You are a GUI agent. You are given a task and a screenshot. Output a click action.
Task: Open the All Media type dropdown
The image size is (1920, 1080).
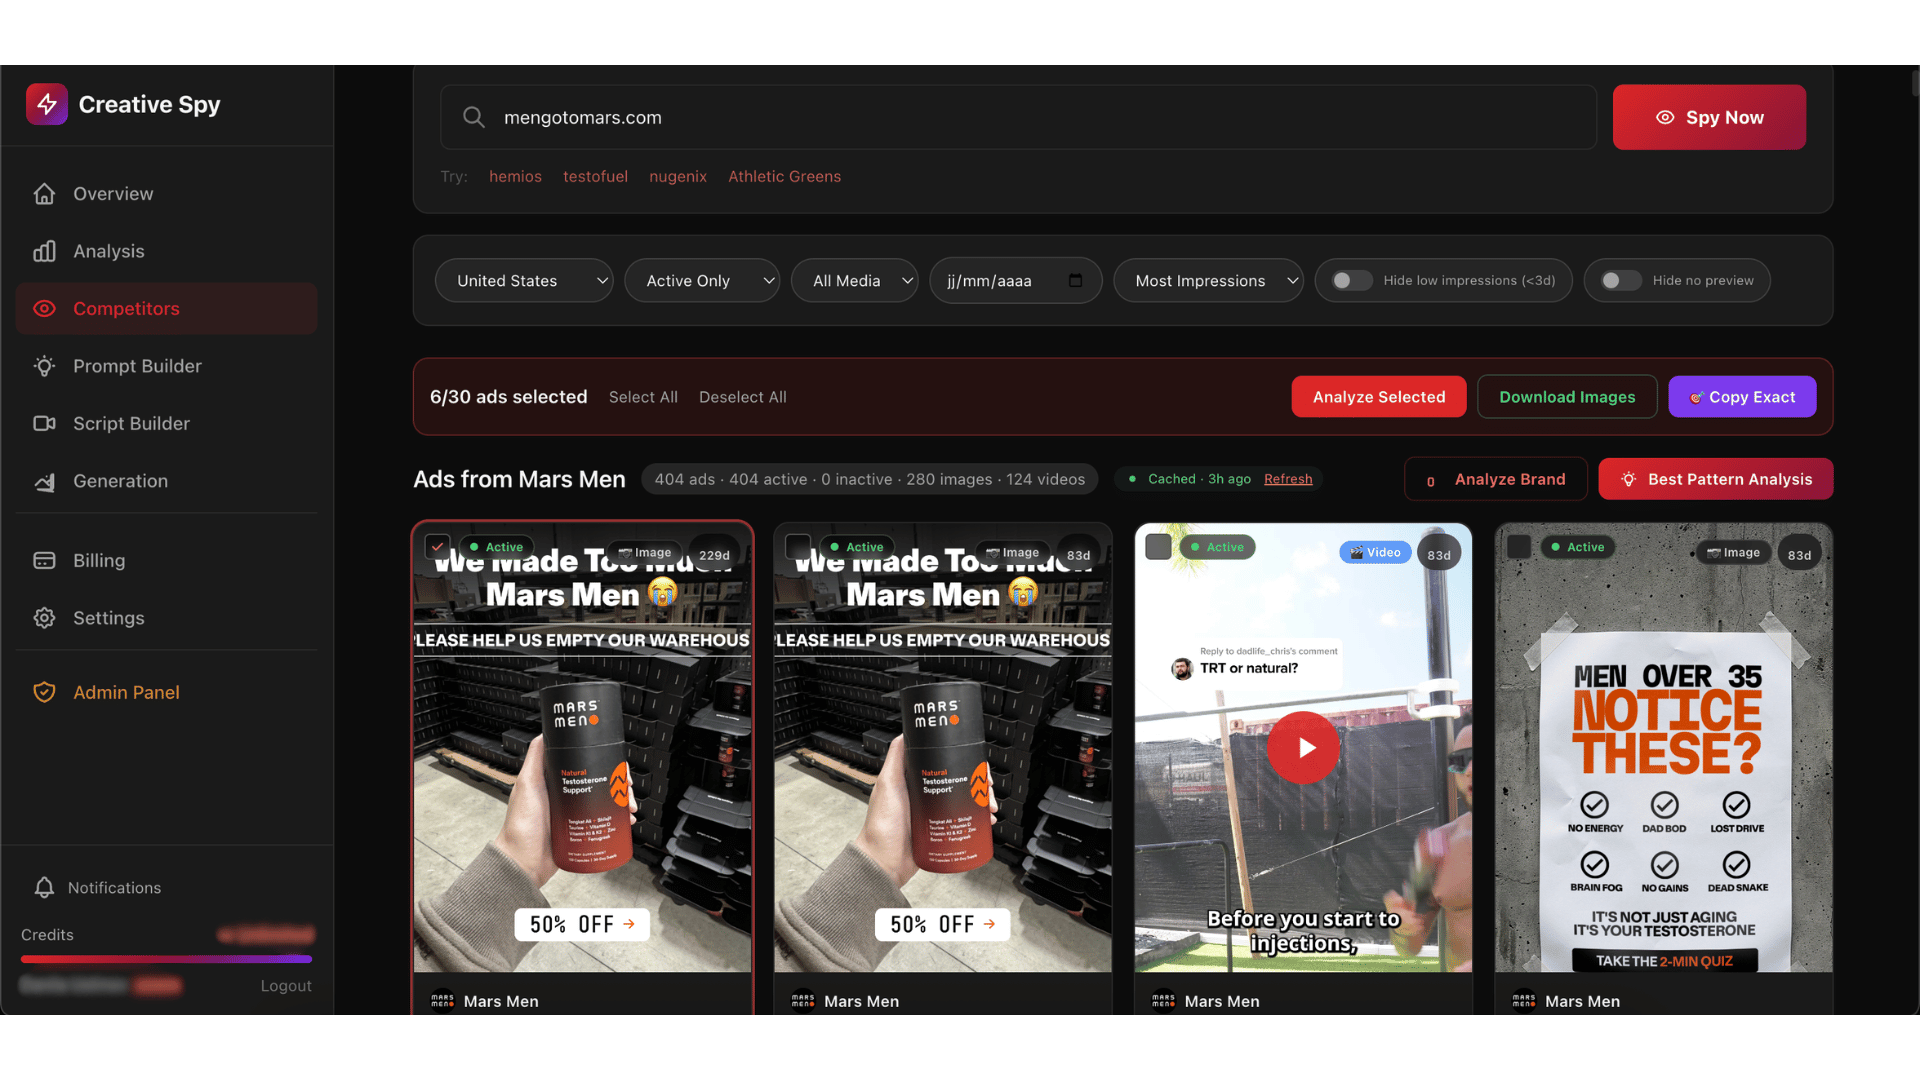point(855,281)
